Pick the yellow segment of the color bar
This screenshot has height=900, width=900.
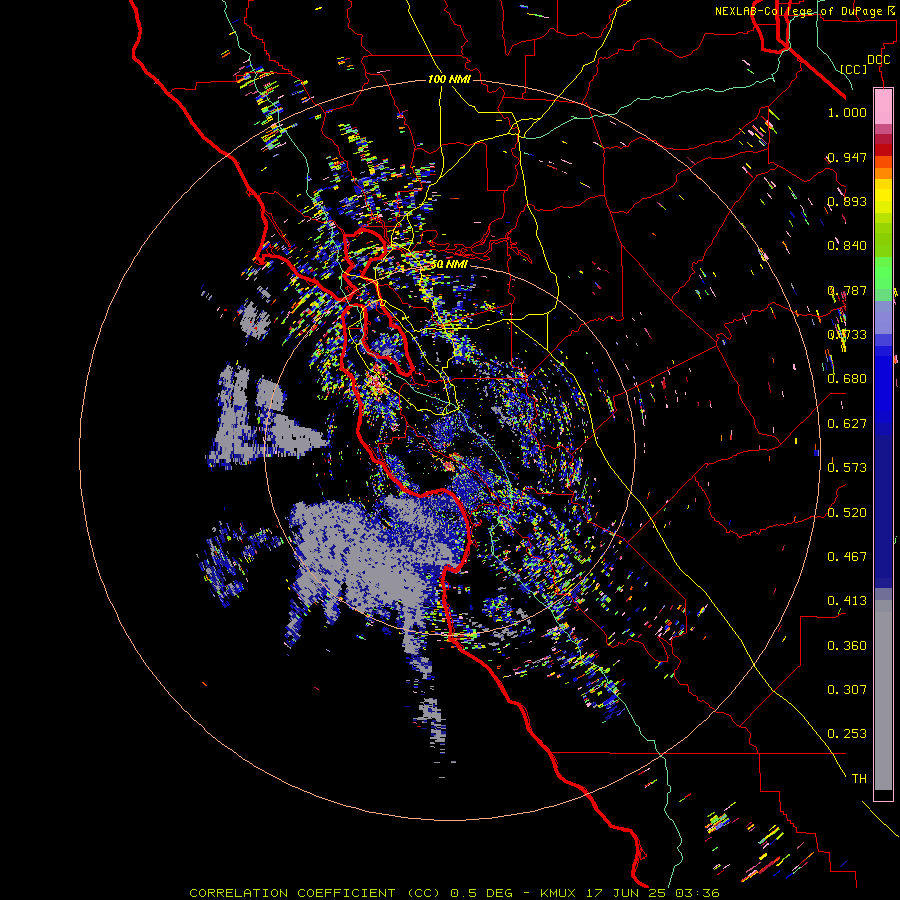coord(883,196)
